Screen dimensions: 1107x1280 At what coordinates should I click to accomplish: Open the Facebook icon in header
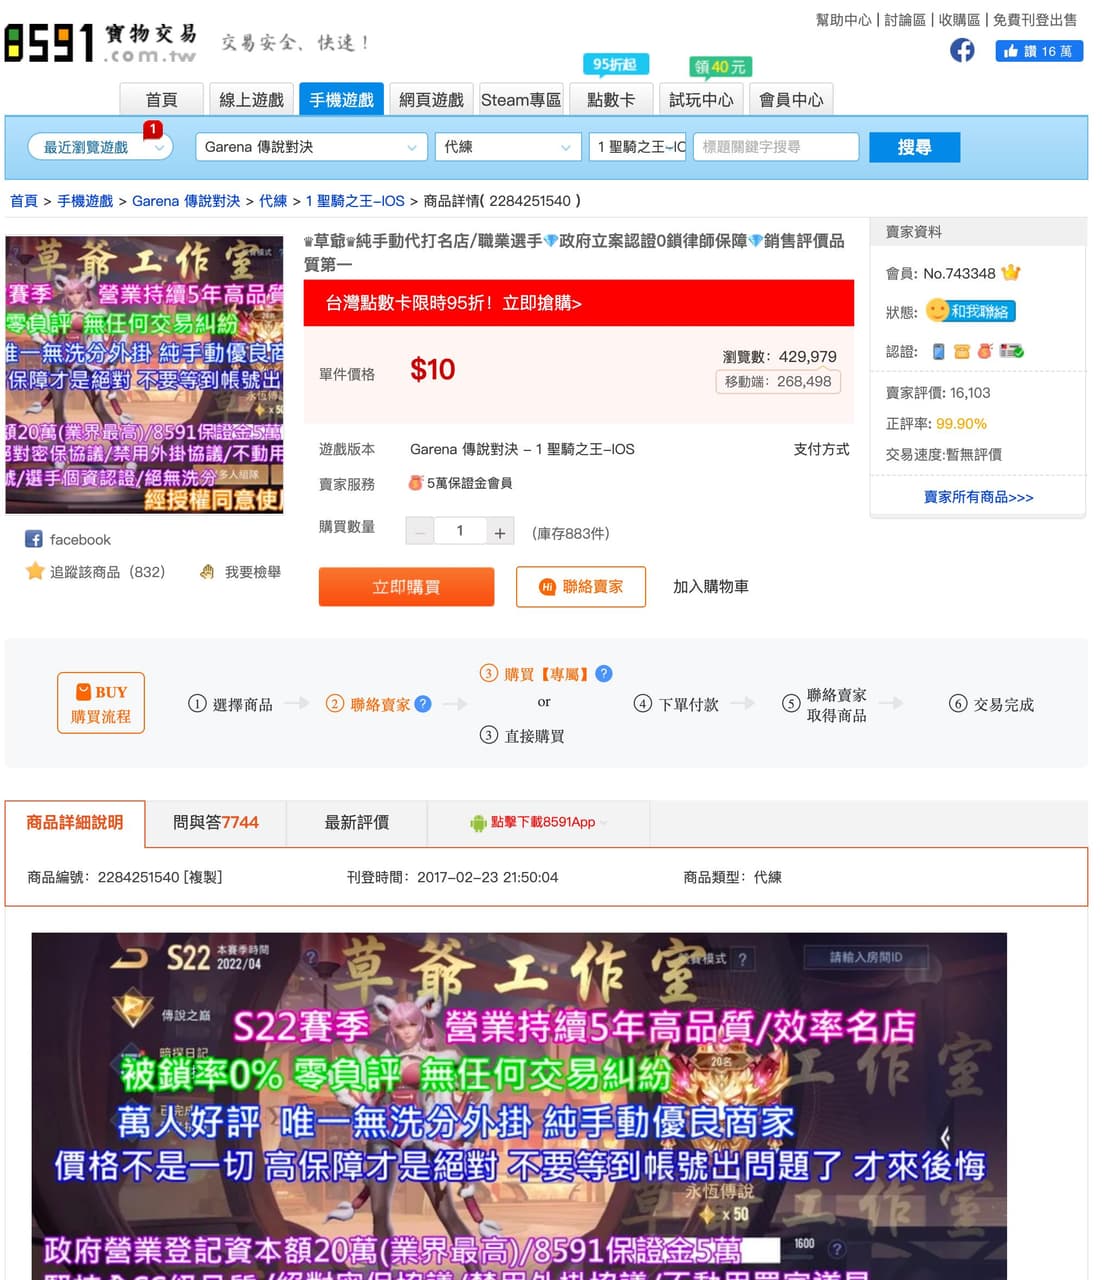click(x=962, y=50)
